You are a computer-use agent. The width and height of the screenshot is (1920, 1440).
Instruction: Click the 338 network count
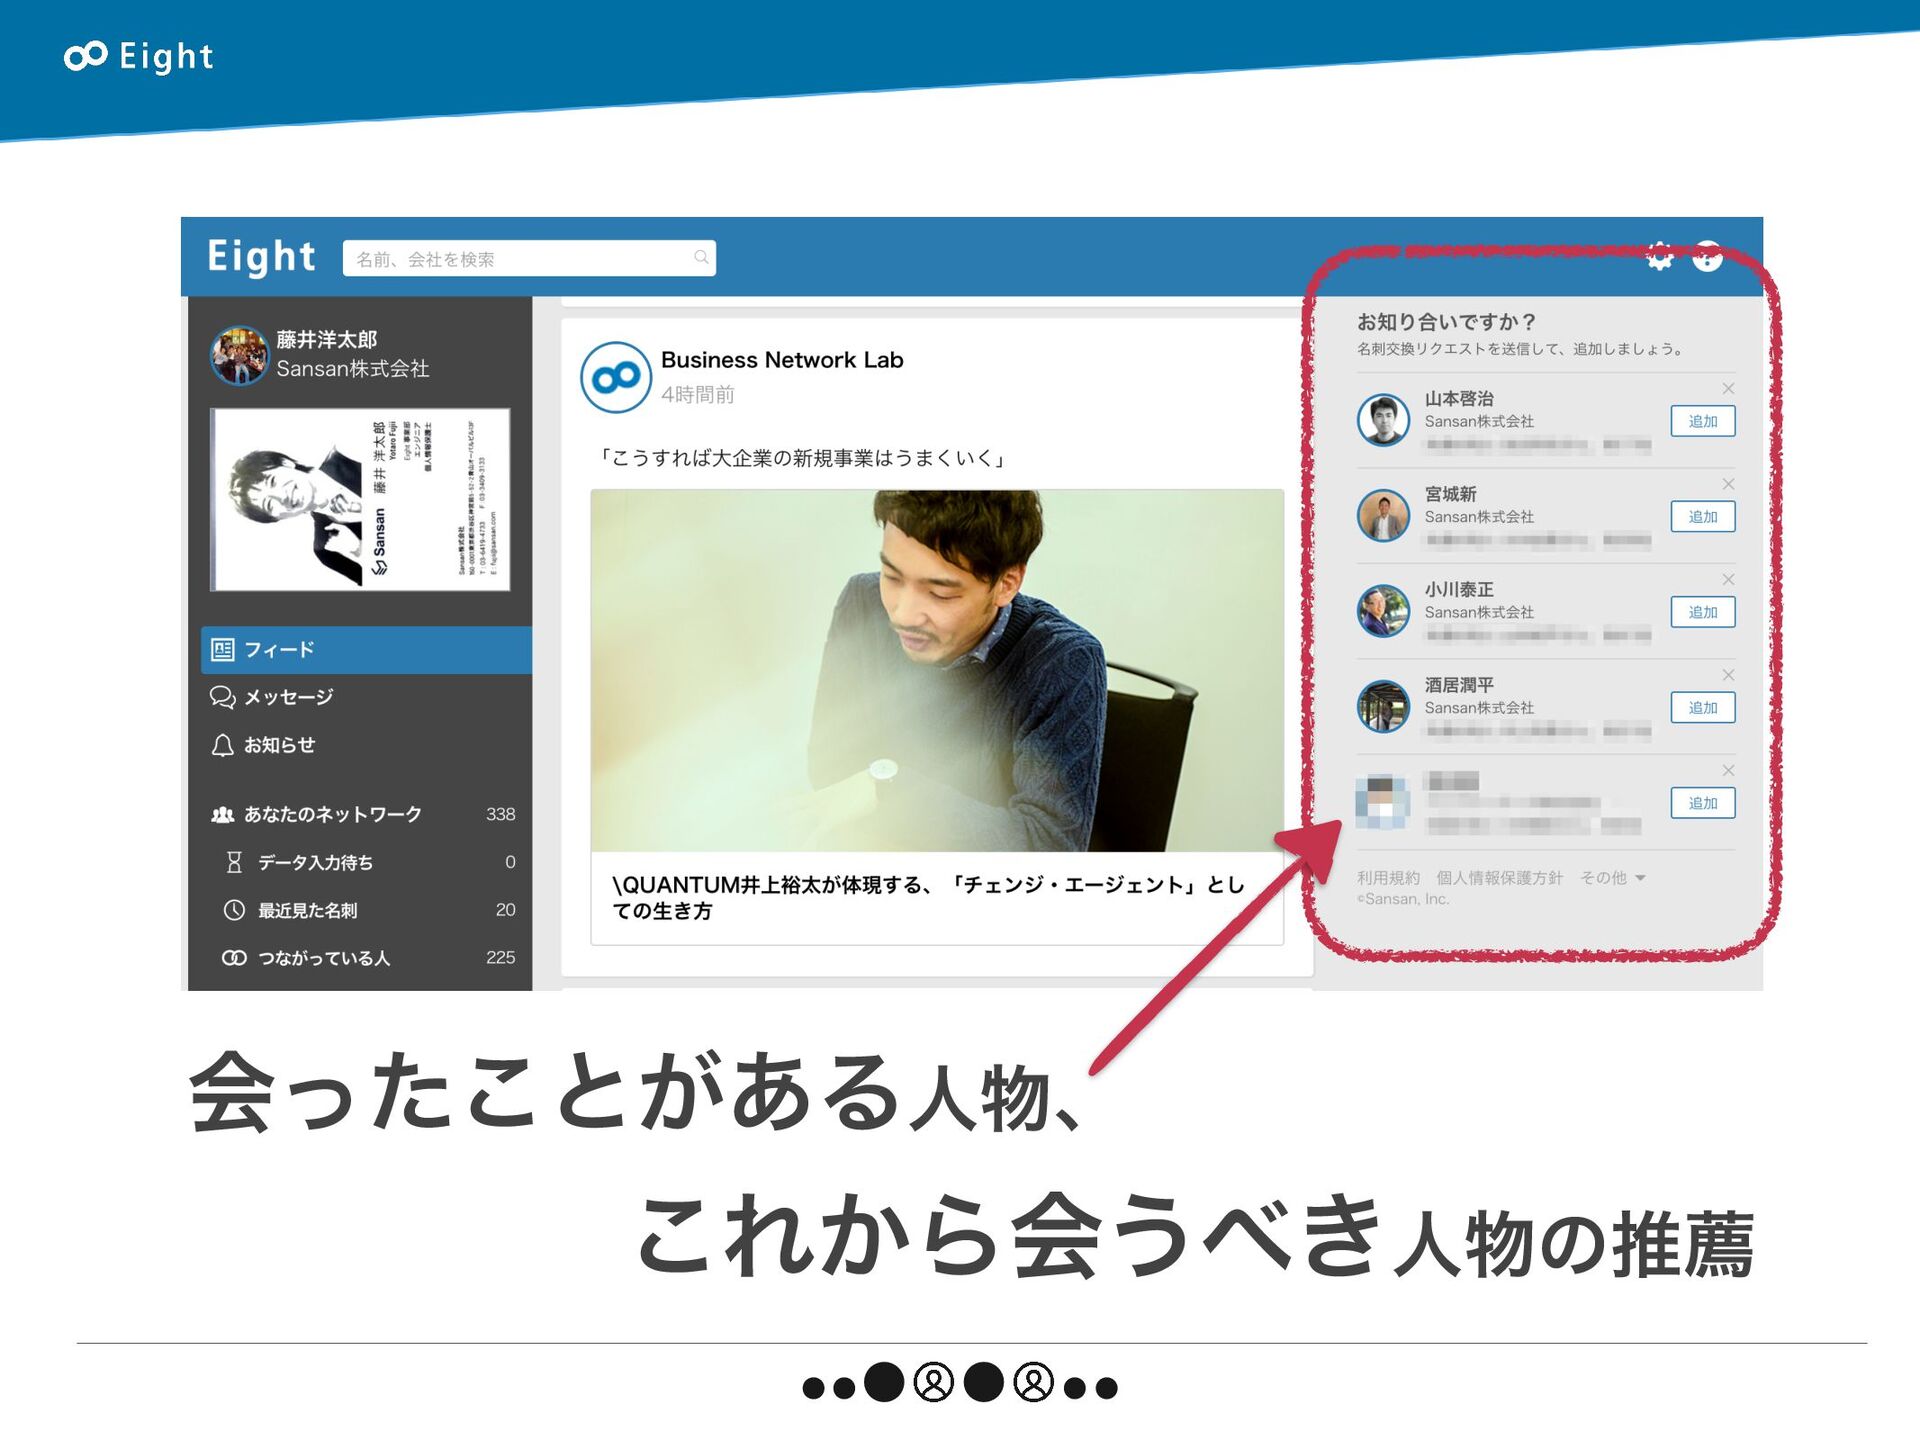500,815
